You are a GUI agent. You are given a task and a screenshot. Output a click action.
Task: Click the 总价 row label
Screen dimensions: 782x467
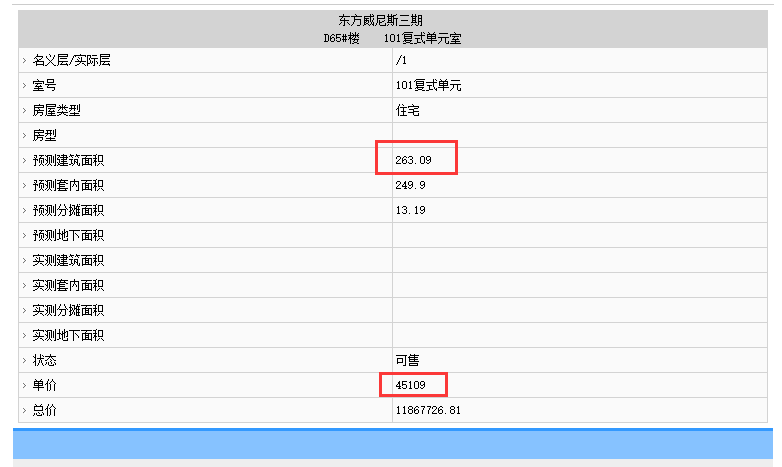click(44, 410)
